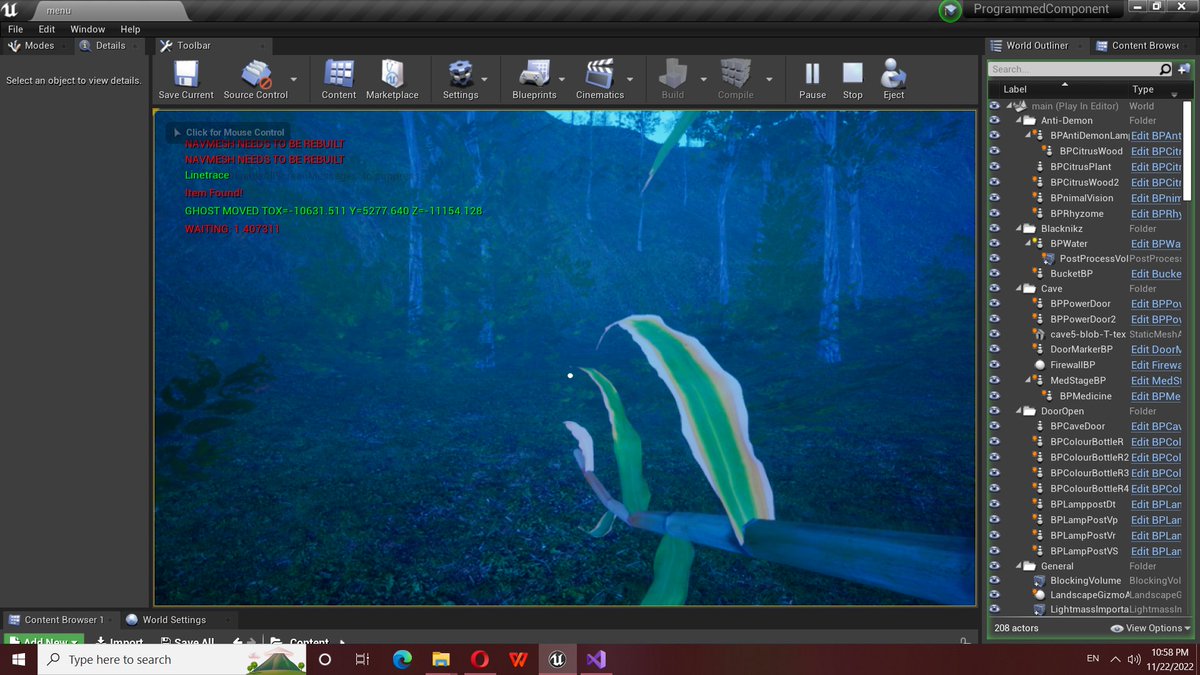Collapse the BPWater actor children
The height and width of the screenshot is (675, 1200).
pyautogui.click(x=1029, y=244)
